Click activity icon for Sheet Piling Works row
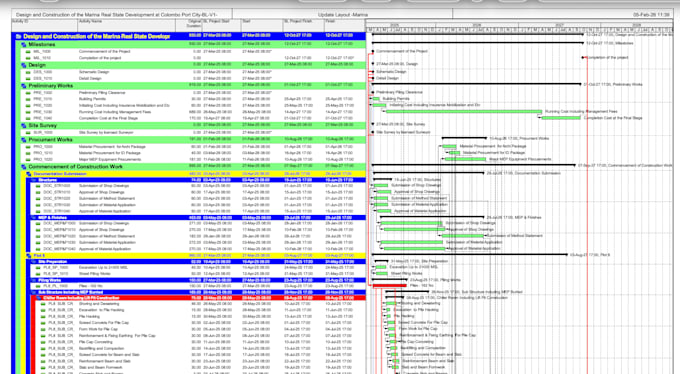This screenshot has height=374, width=680. tap(38, 274)
